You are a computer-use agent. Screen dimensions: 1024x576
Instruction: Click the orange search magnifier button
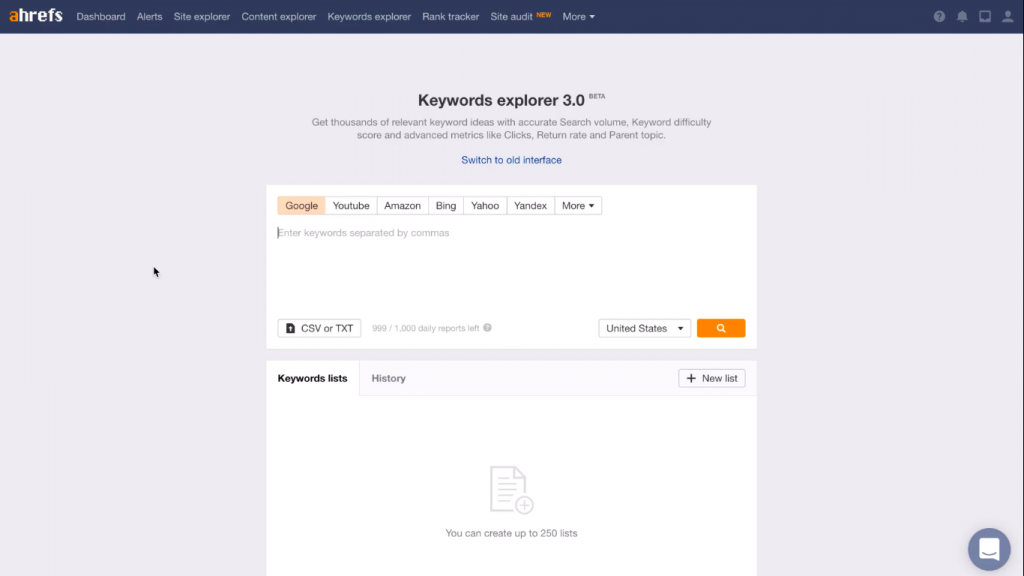pos(721,327)
